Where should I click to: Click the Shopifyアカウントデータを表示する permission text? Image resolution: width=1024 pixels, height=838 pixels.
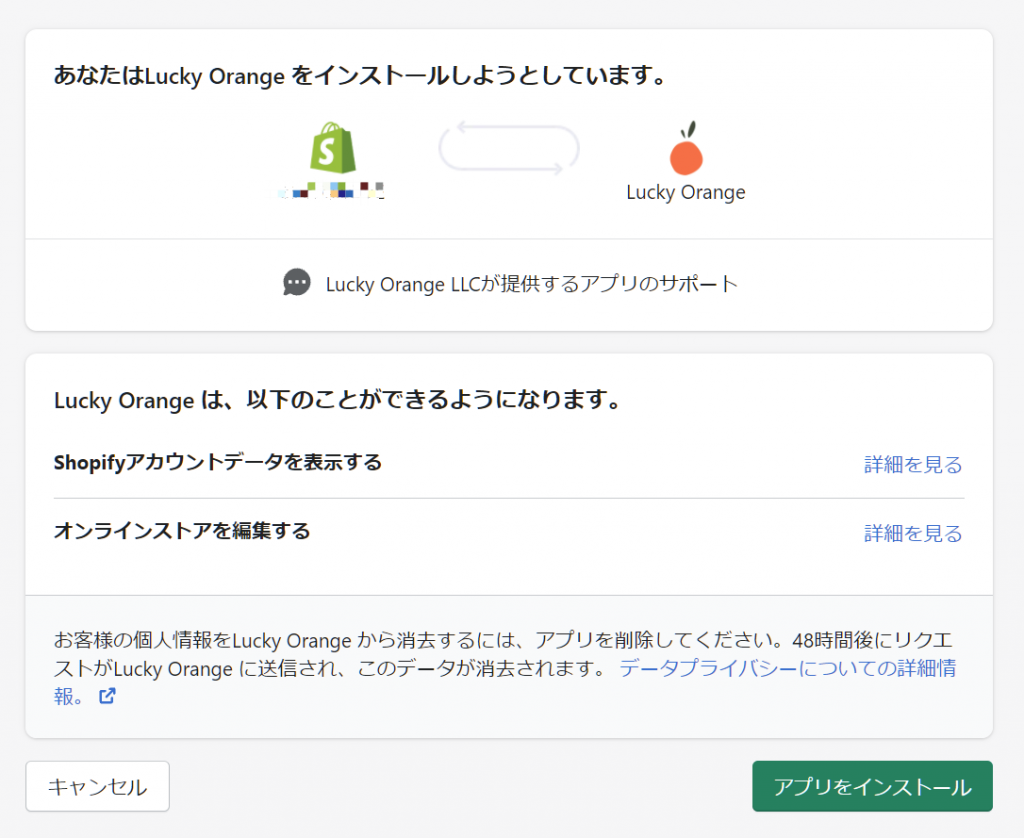tap(217, 462)
